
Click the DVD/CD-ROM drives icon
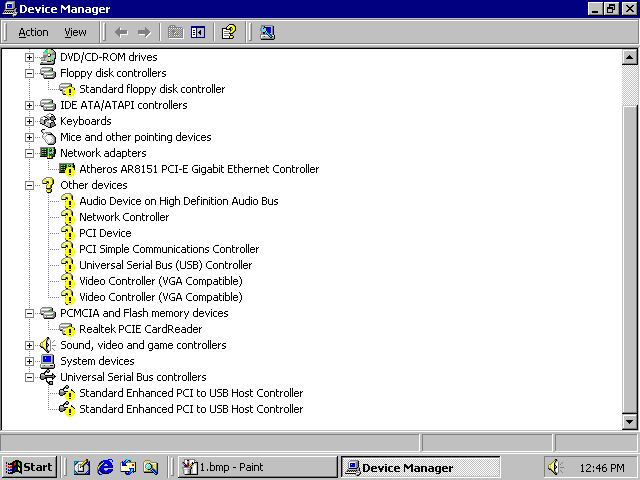(x=48, y=57)
